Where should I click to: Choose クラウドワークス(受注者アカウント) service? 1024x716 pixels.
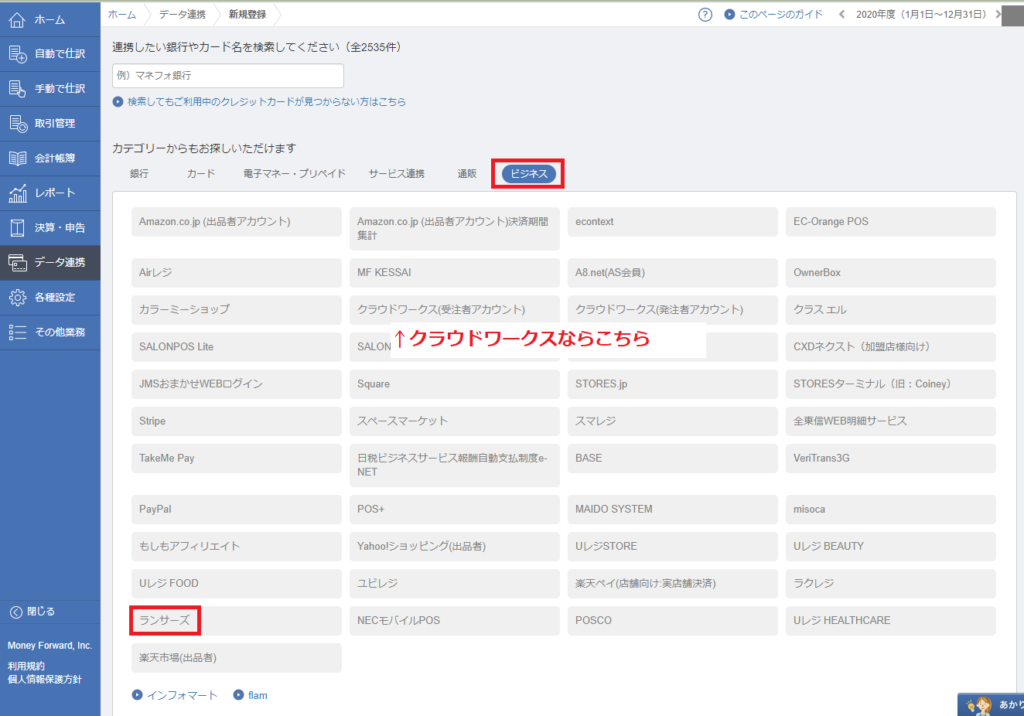point(455,310)
